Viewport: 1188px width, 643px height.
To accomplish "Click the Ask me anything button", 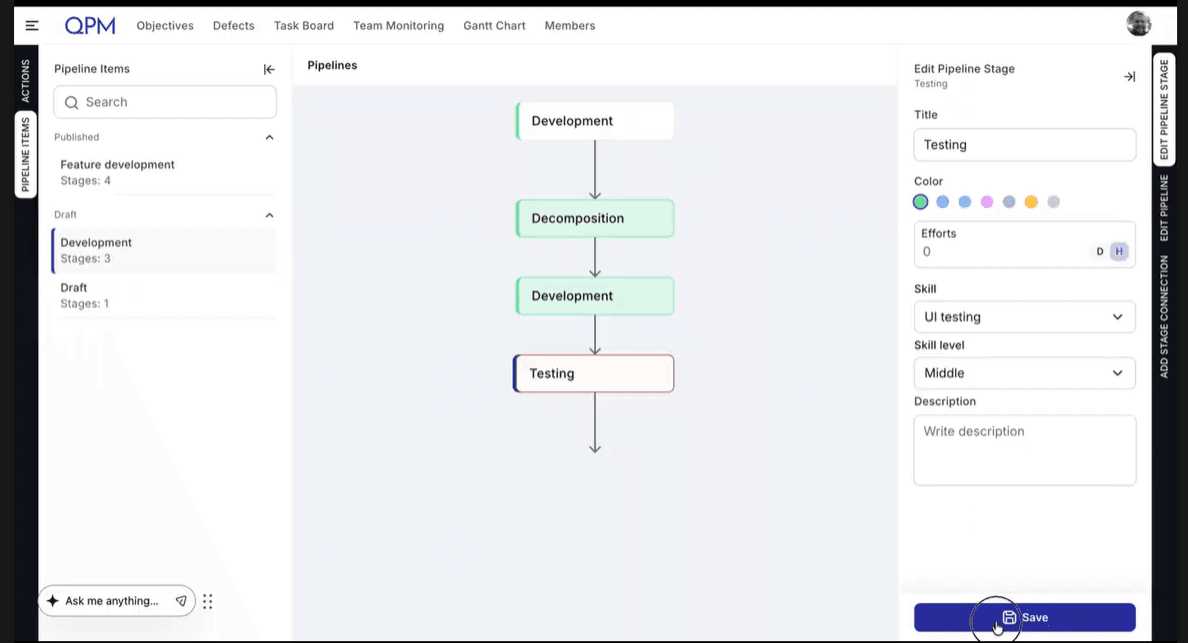I will point(110,601).
